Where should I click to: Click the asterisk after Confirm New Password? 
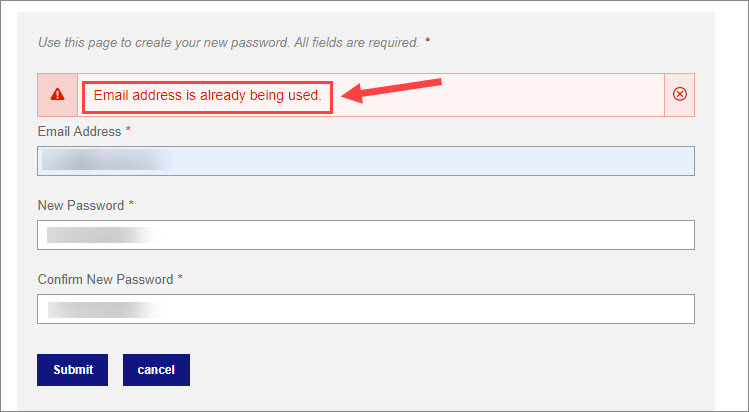pos(180,277)
